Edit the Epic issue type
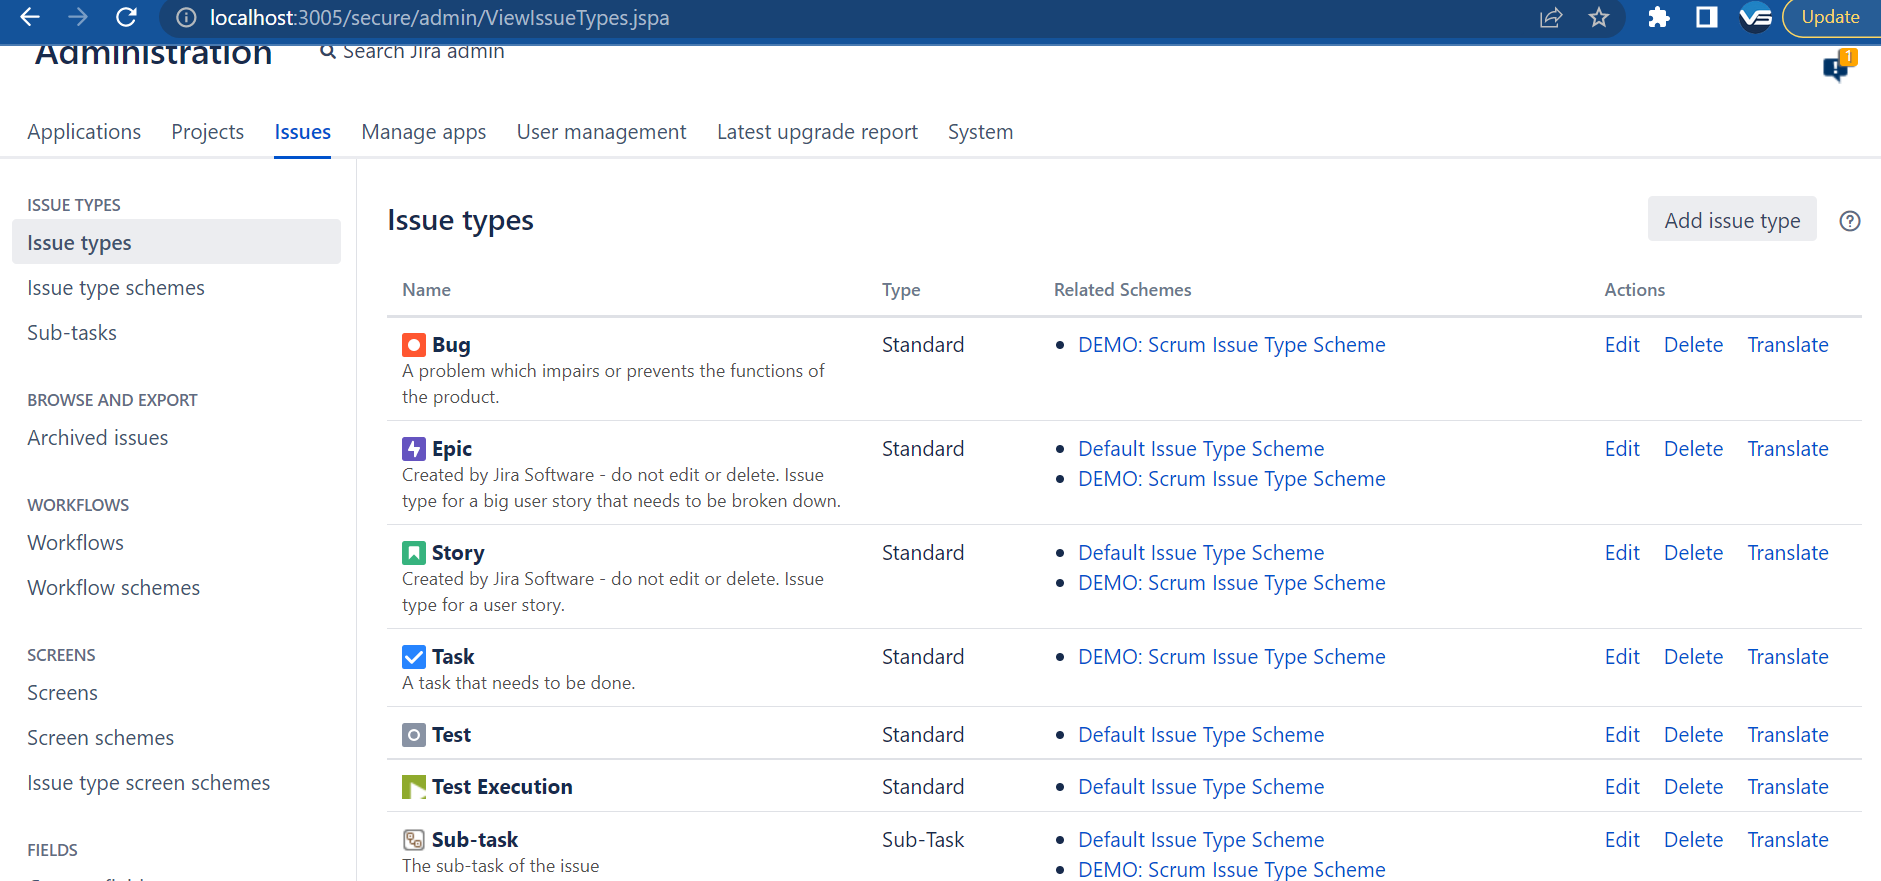Viewport: 1881px width, 881px height. click(x=1622, y=449)
